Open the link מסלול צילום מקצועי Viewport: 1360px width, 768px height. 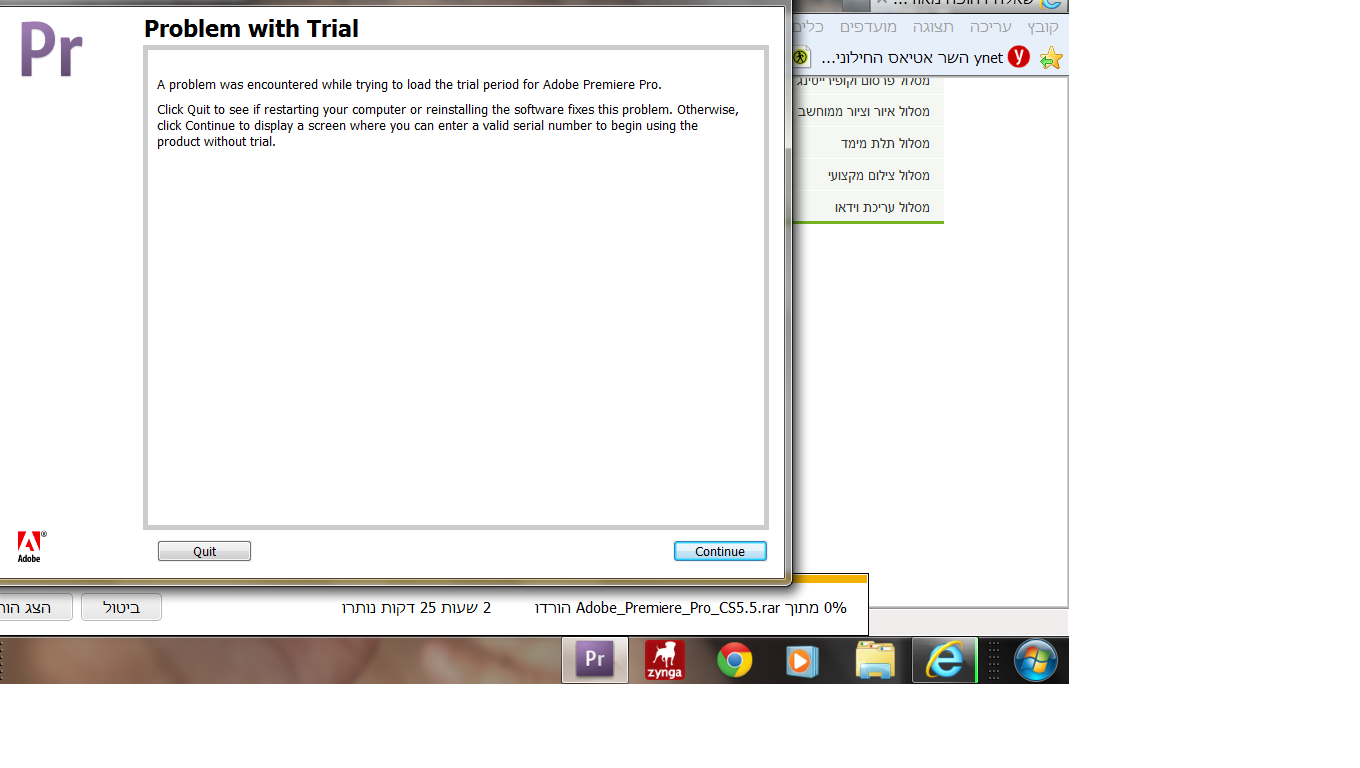879,175
